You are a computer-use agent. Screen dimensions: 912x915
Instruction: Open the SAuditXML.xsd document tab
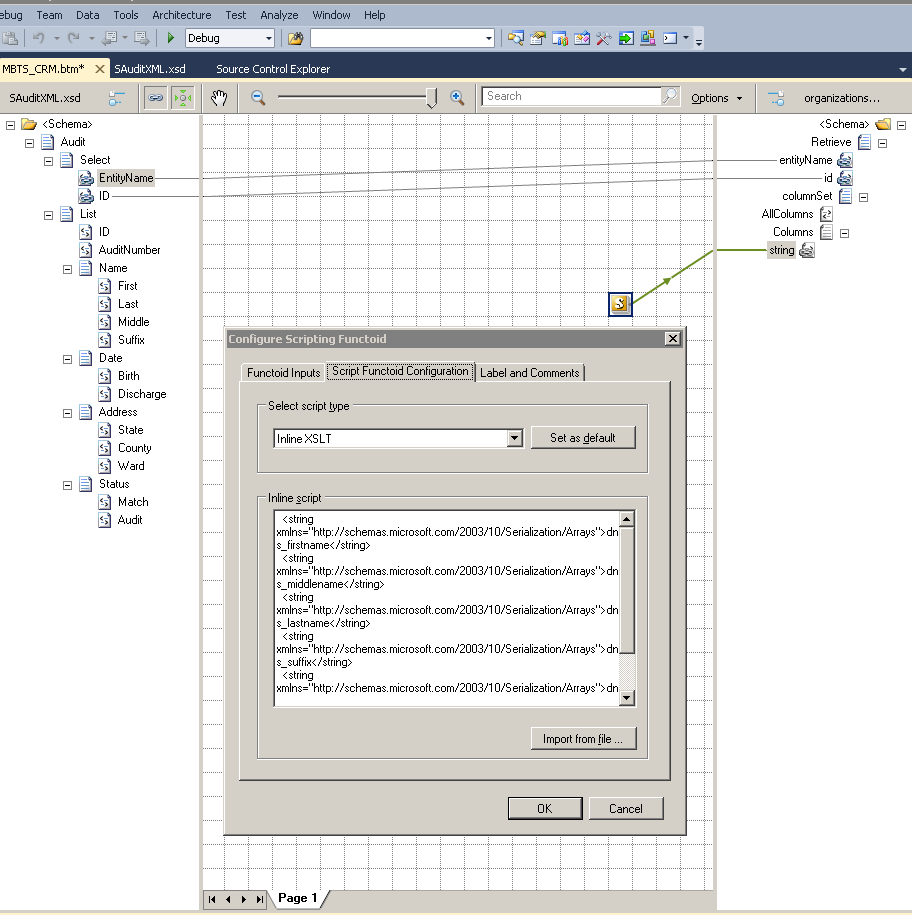click(x=150, y=69)
